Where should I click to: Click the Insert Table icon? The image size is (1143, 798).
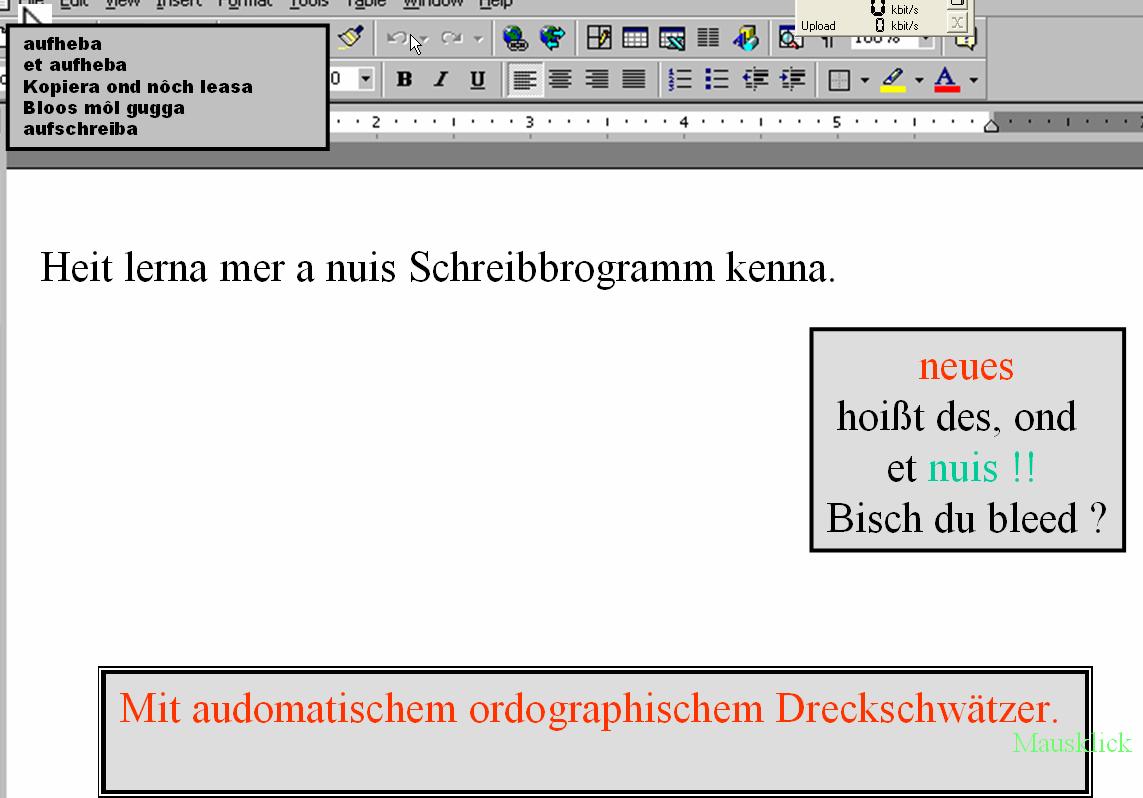[635, 39]
